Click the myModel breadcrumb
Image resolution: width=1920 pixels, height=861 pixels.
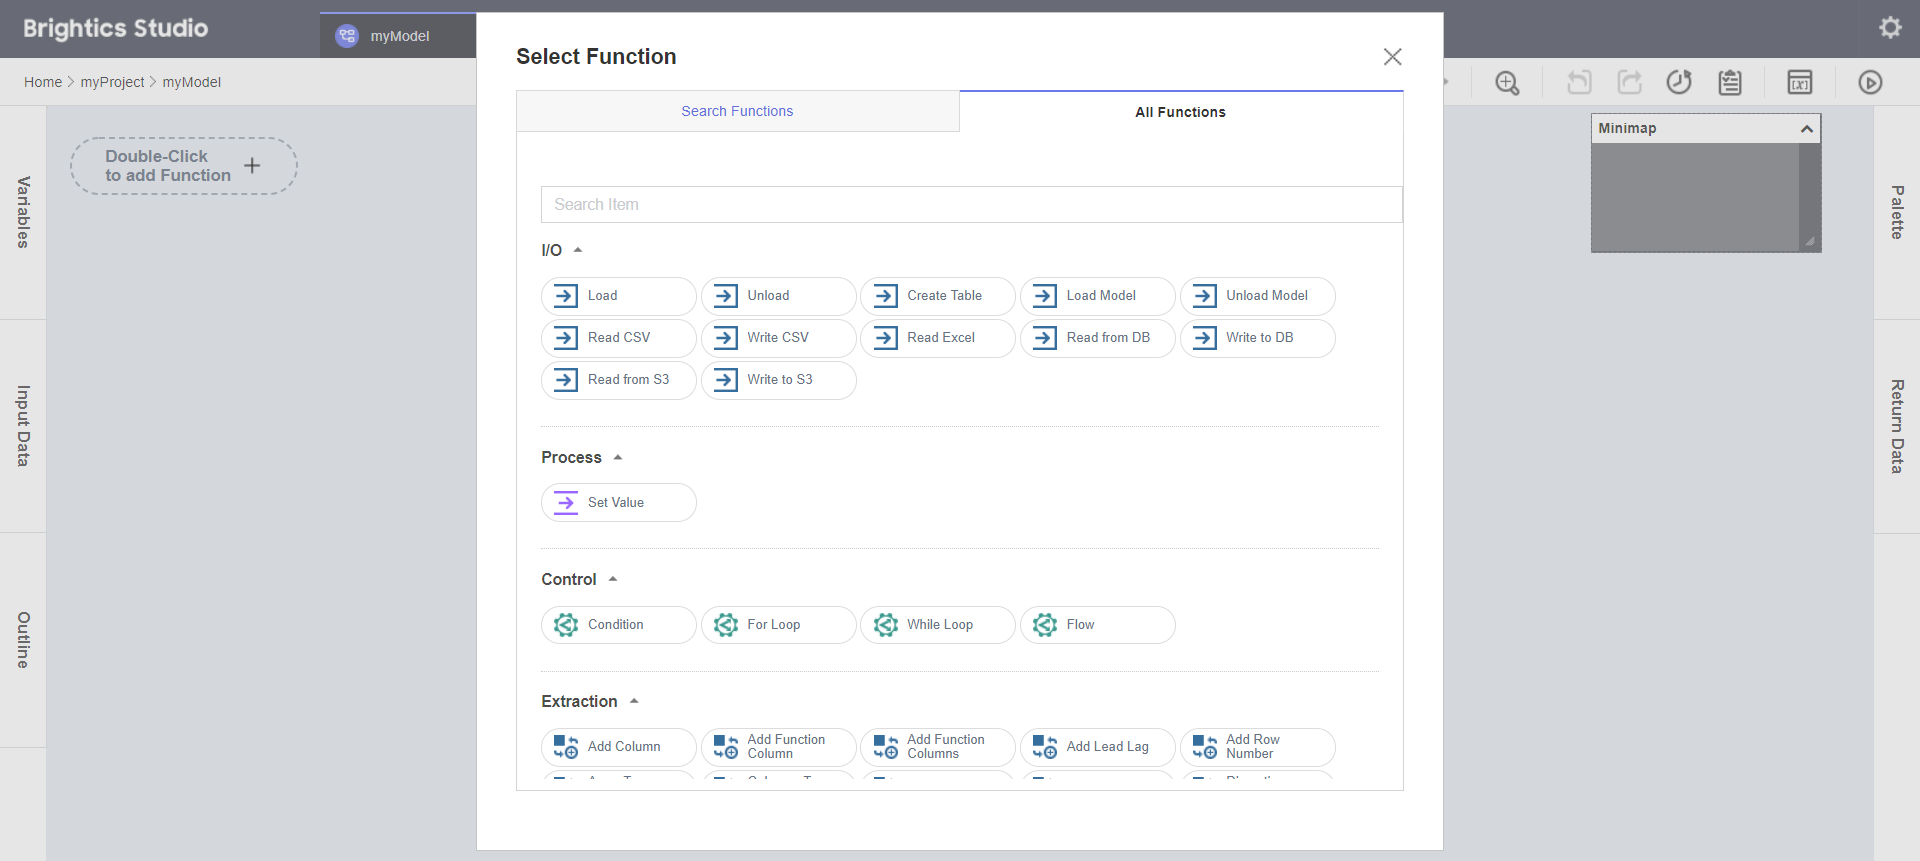tap(192, 82)
